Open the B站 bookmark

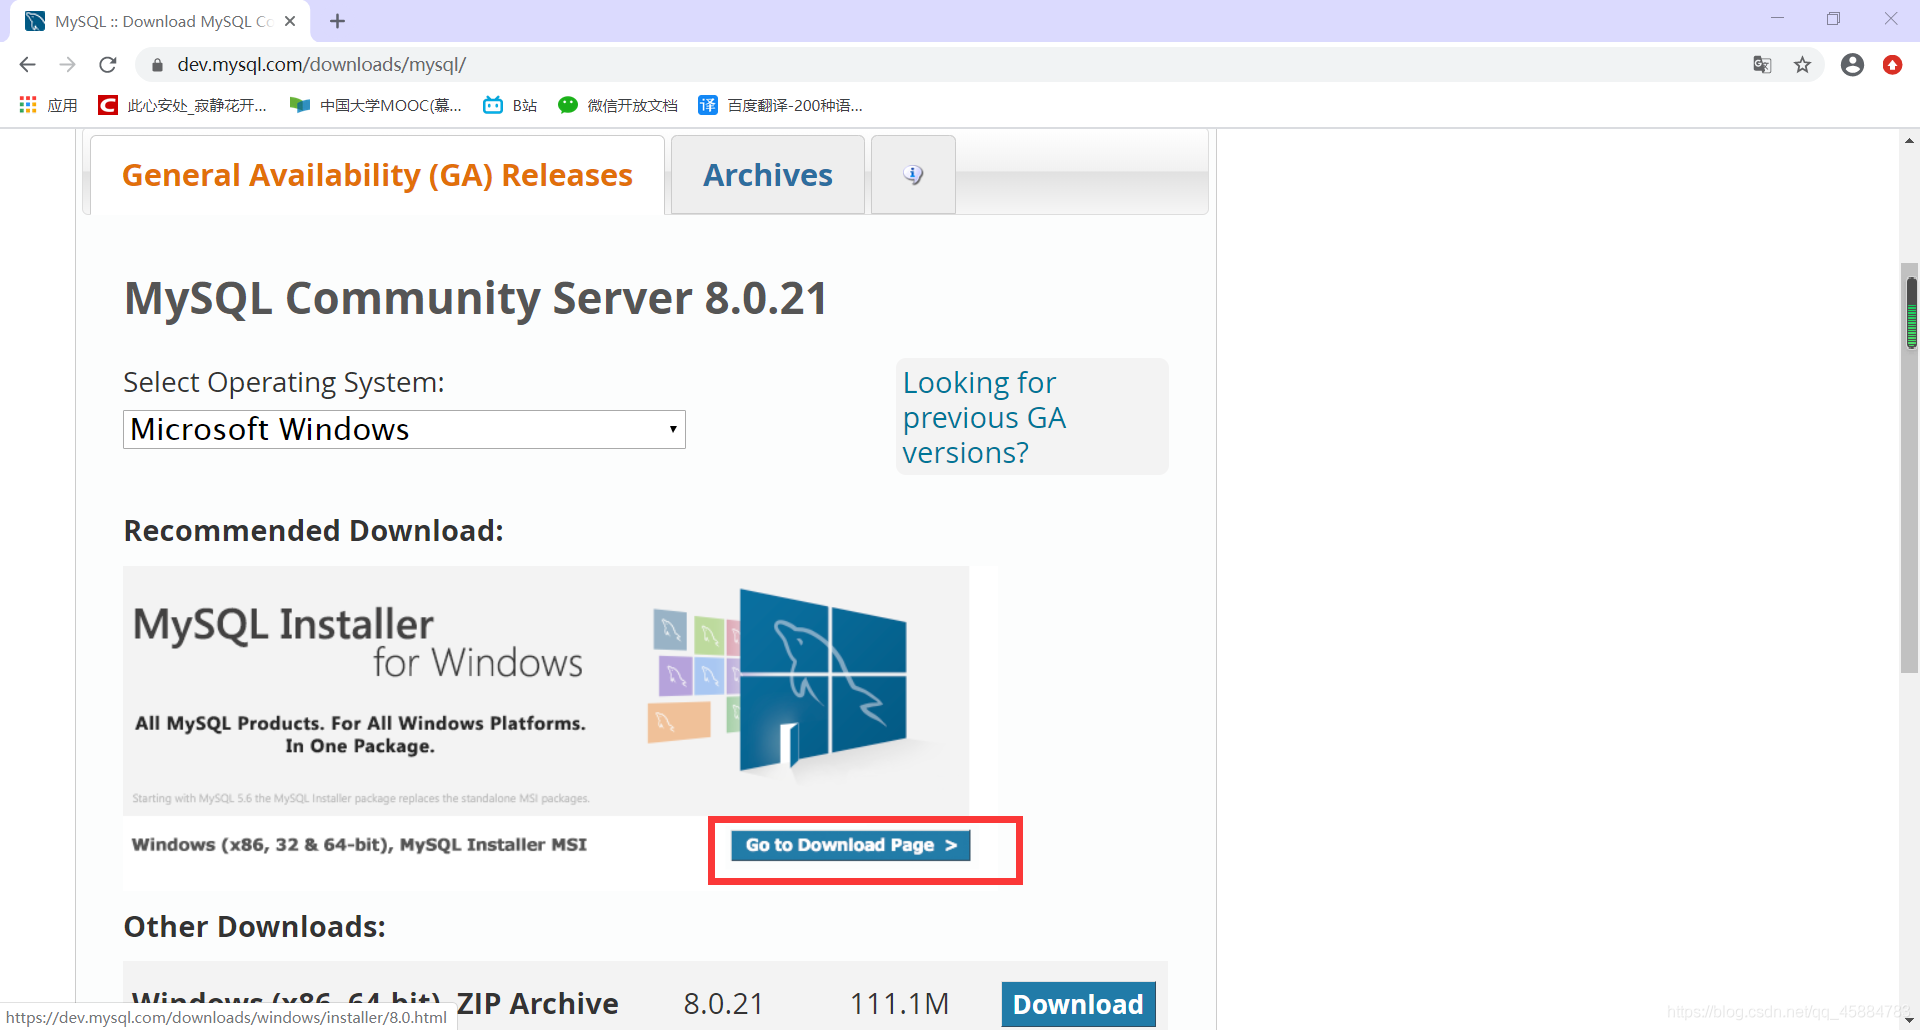click(x=510, y=105)
